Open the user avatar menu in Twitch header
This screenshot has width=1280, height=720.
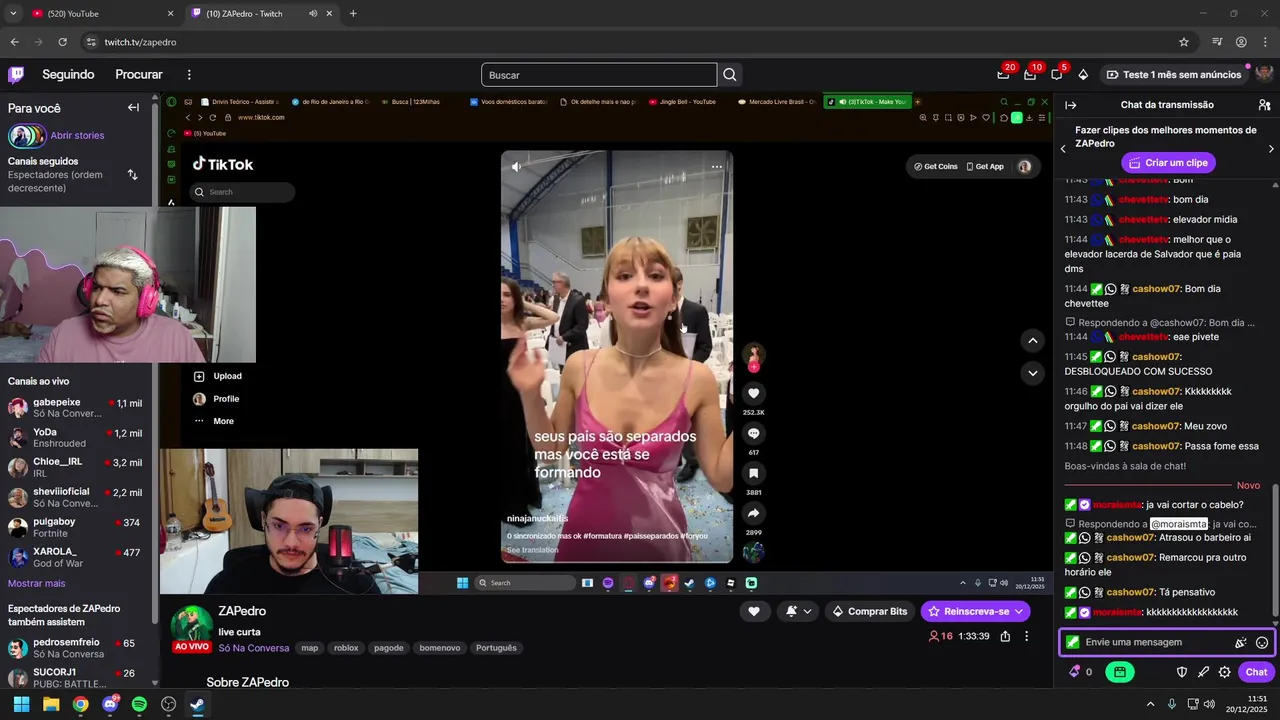coord(1264,74)
